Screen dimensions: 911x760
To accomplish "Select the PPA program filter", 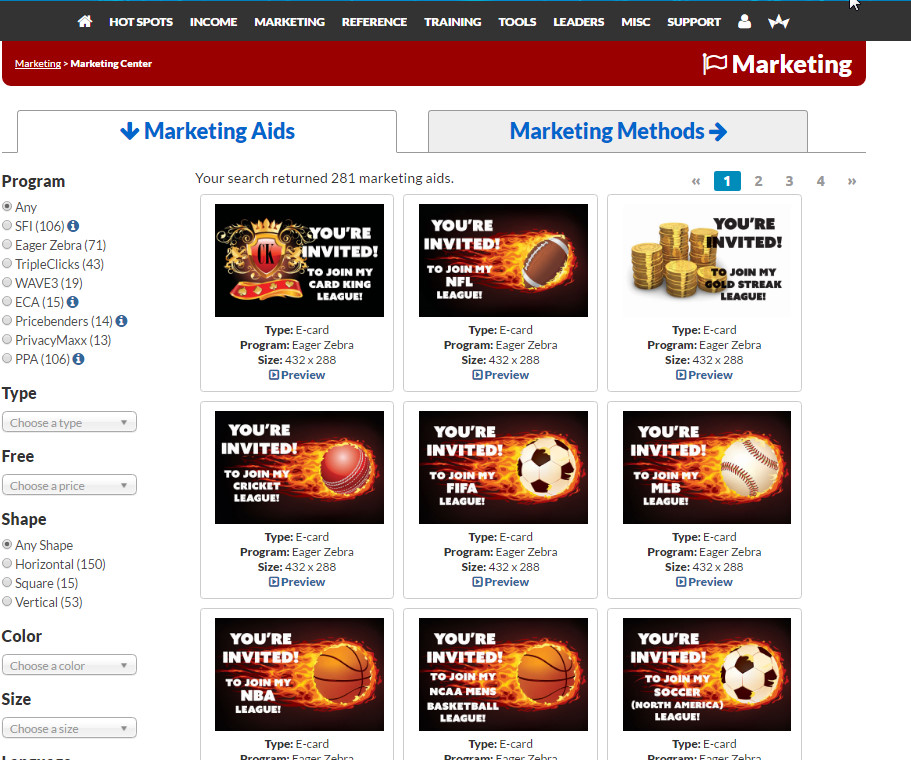I will (7, 359).
